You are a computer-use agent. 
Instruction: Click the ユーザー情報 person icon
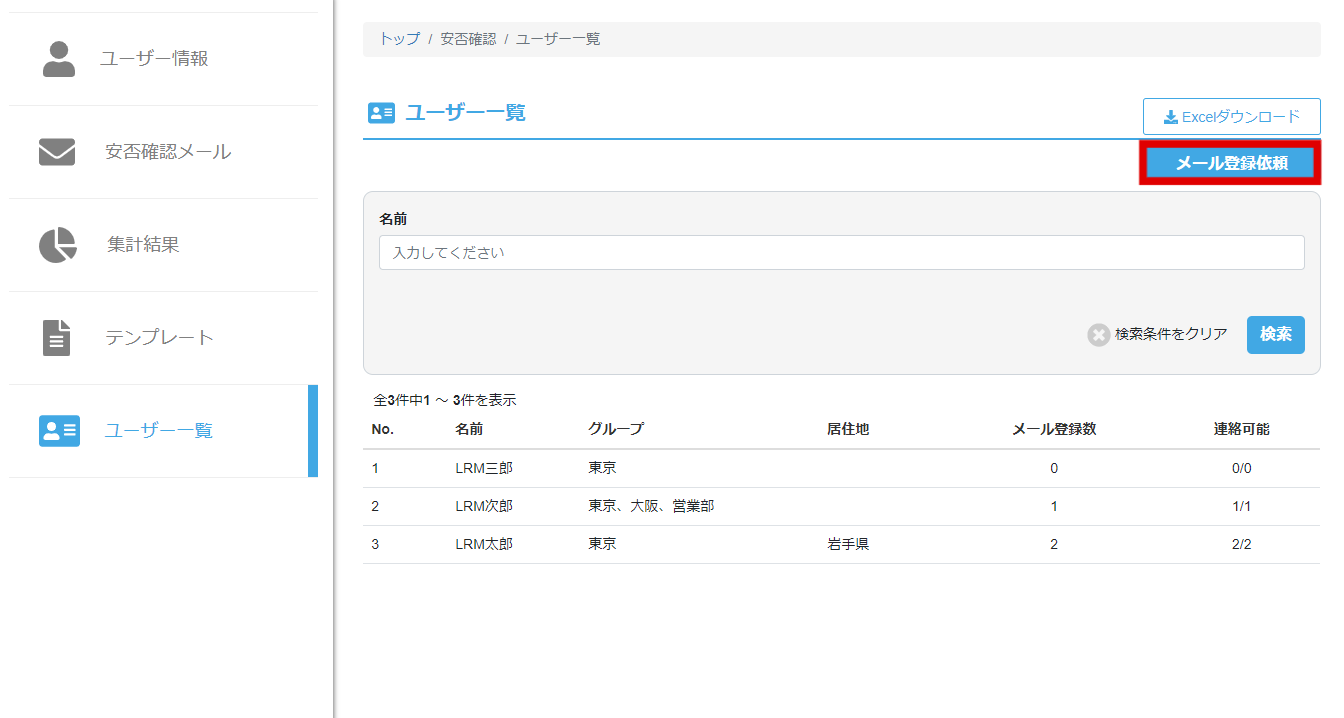click(x=59, y=59)
